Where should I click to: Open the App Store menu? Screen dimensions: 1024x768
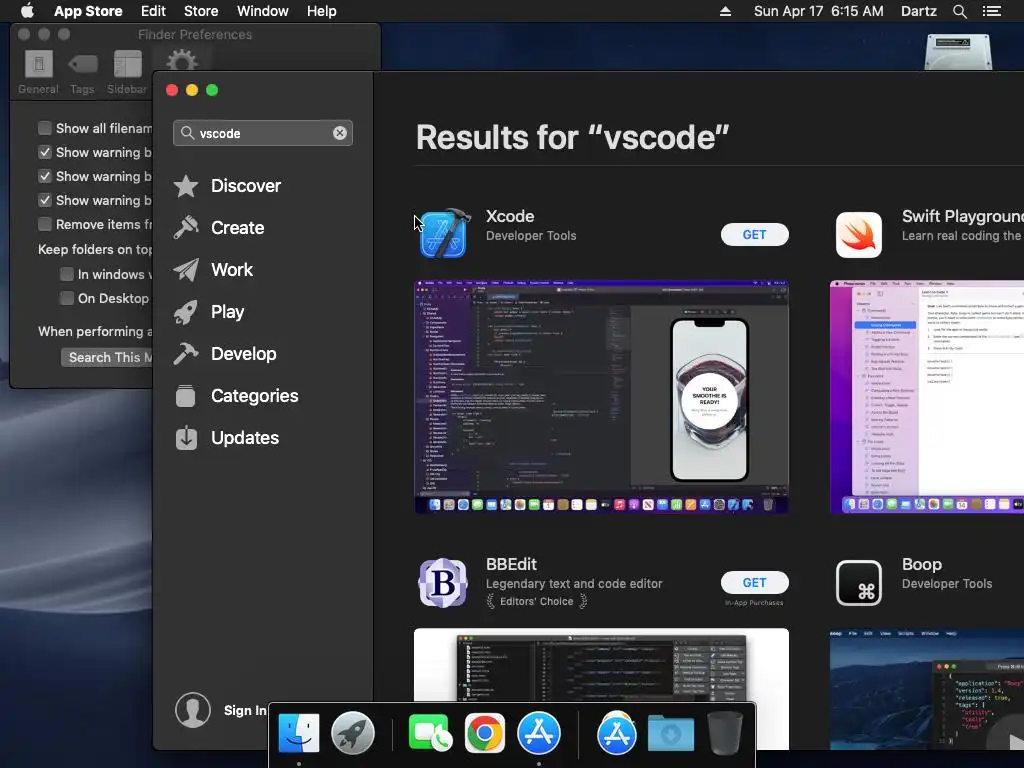pyautogui.click(x=88, y=11)
